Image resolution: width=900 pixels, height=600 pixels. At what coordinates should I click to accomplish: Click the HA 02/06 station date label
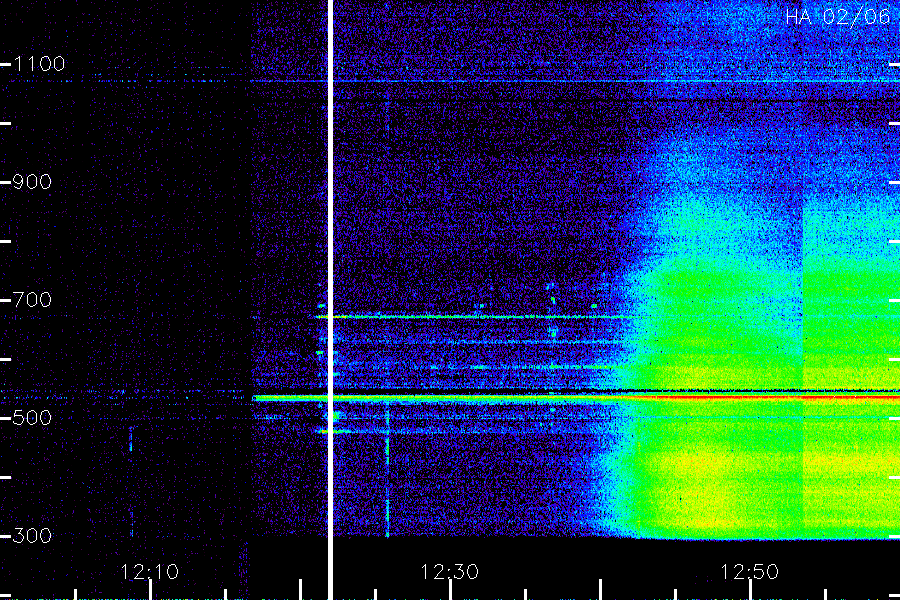(837, 17)
